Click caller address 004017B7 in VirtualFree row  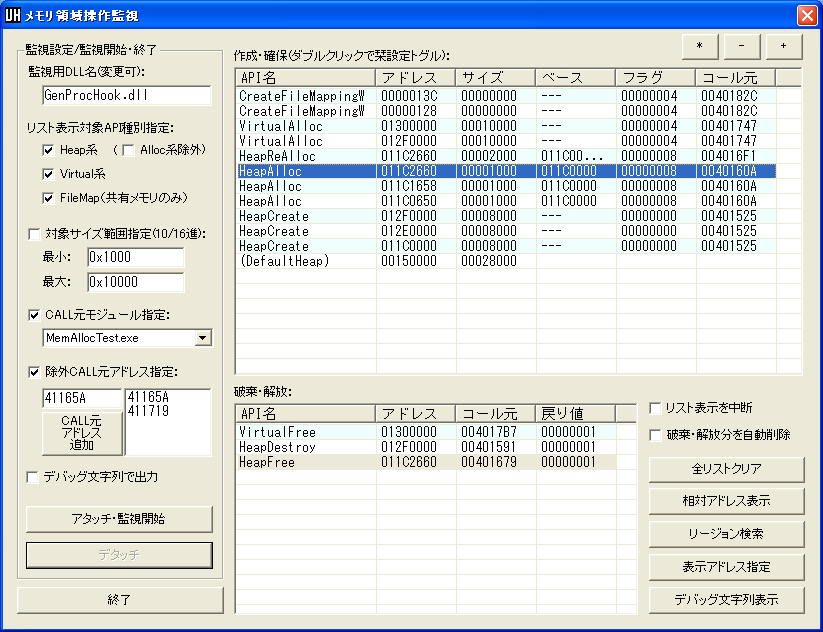489,432
